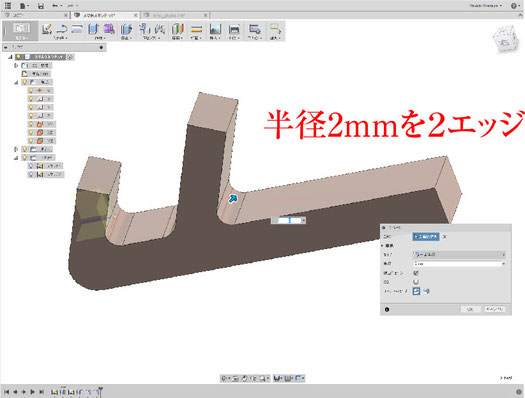This screenshot has height=398, width=525.
Task: Select the highlighted rolling ball corner type
Action: click(416, 291)
